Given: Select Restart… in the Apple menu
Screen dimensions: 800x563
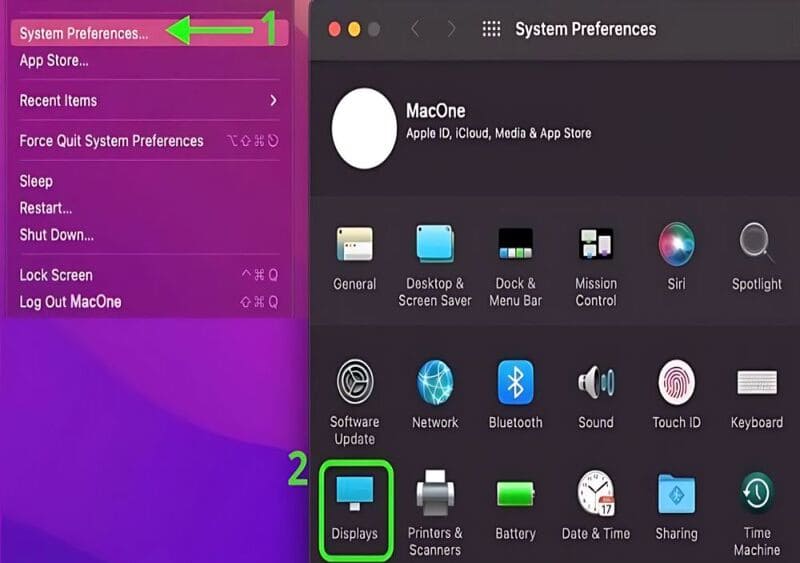Looking at the screenshot, I should [x=149, y=208].
